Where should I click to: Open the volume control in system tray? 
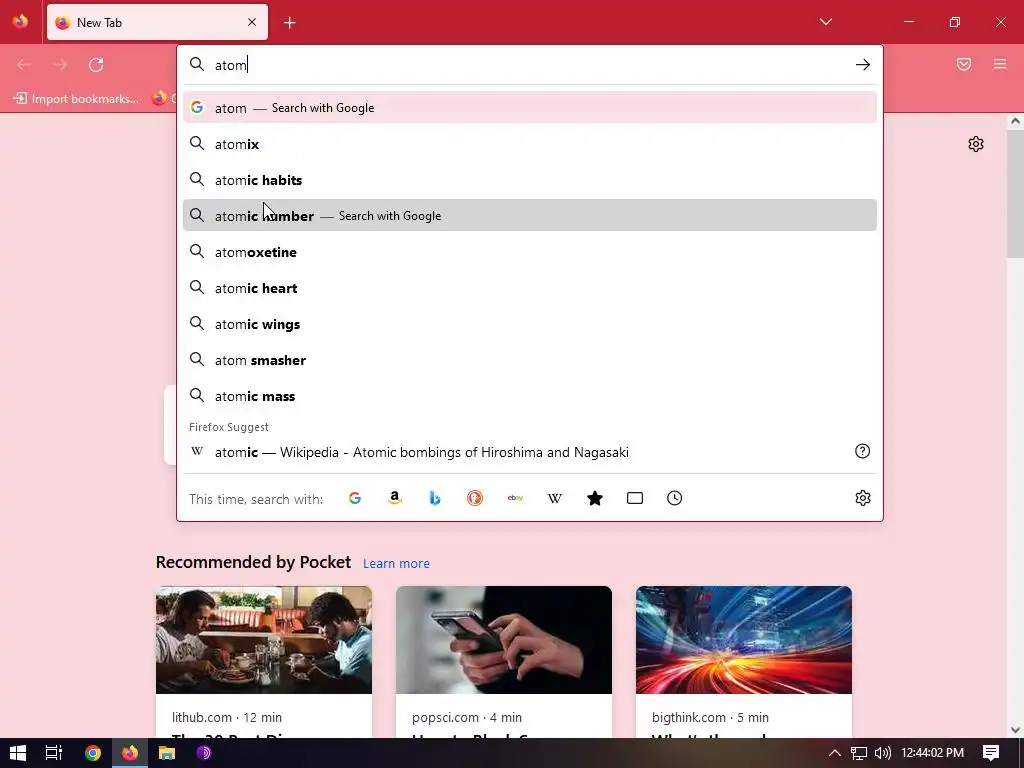tap(882, 753)
